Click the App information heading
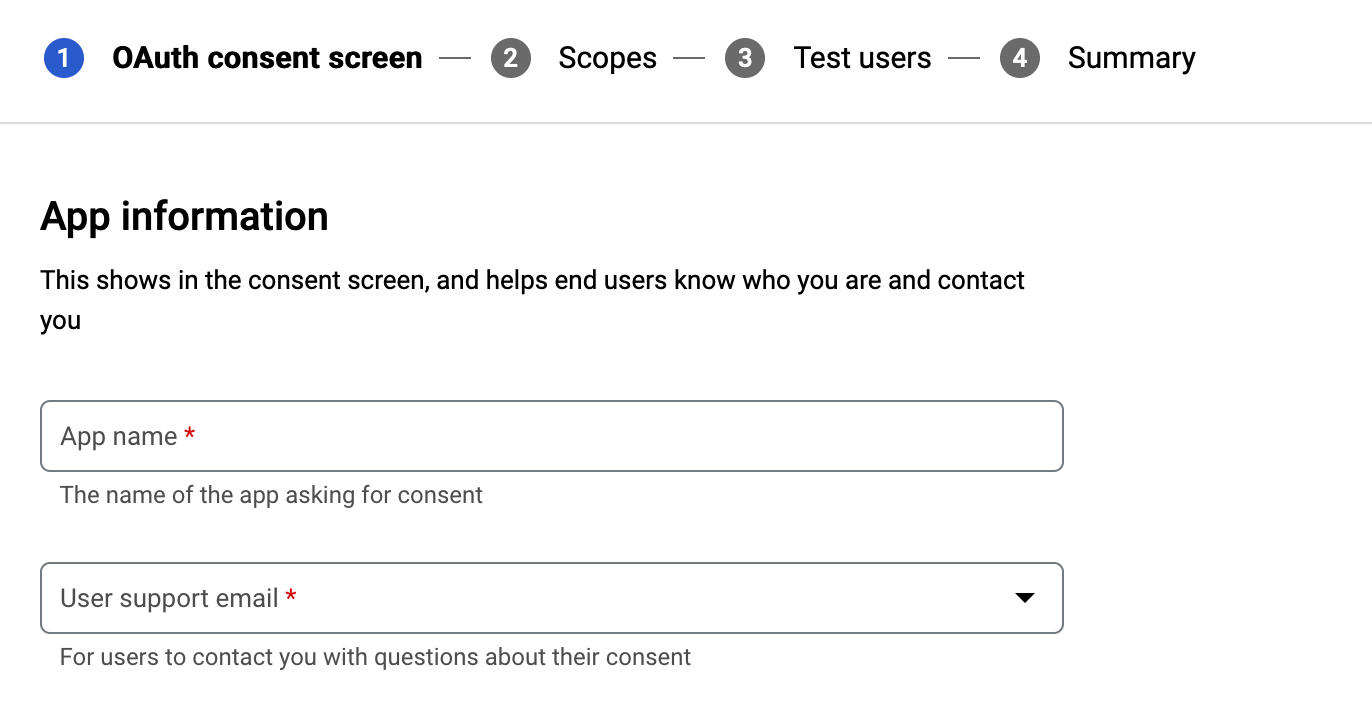Image resolution: width=1372 pixels, height=702 pixels. tap(184, 216)
